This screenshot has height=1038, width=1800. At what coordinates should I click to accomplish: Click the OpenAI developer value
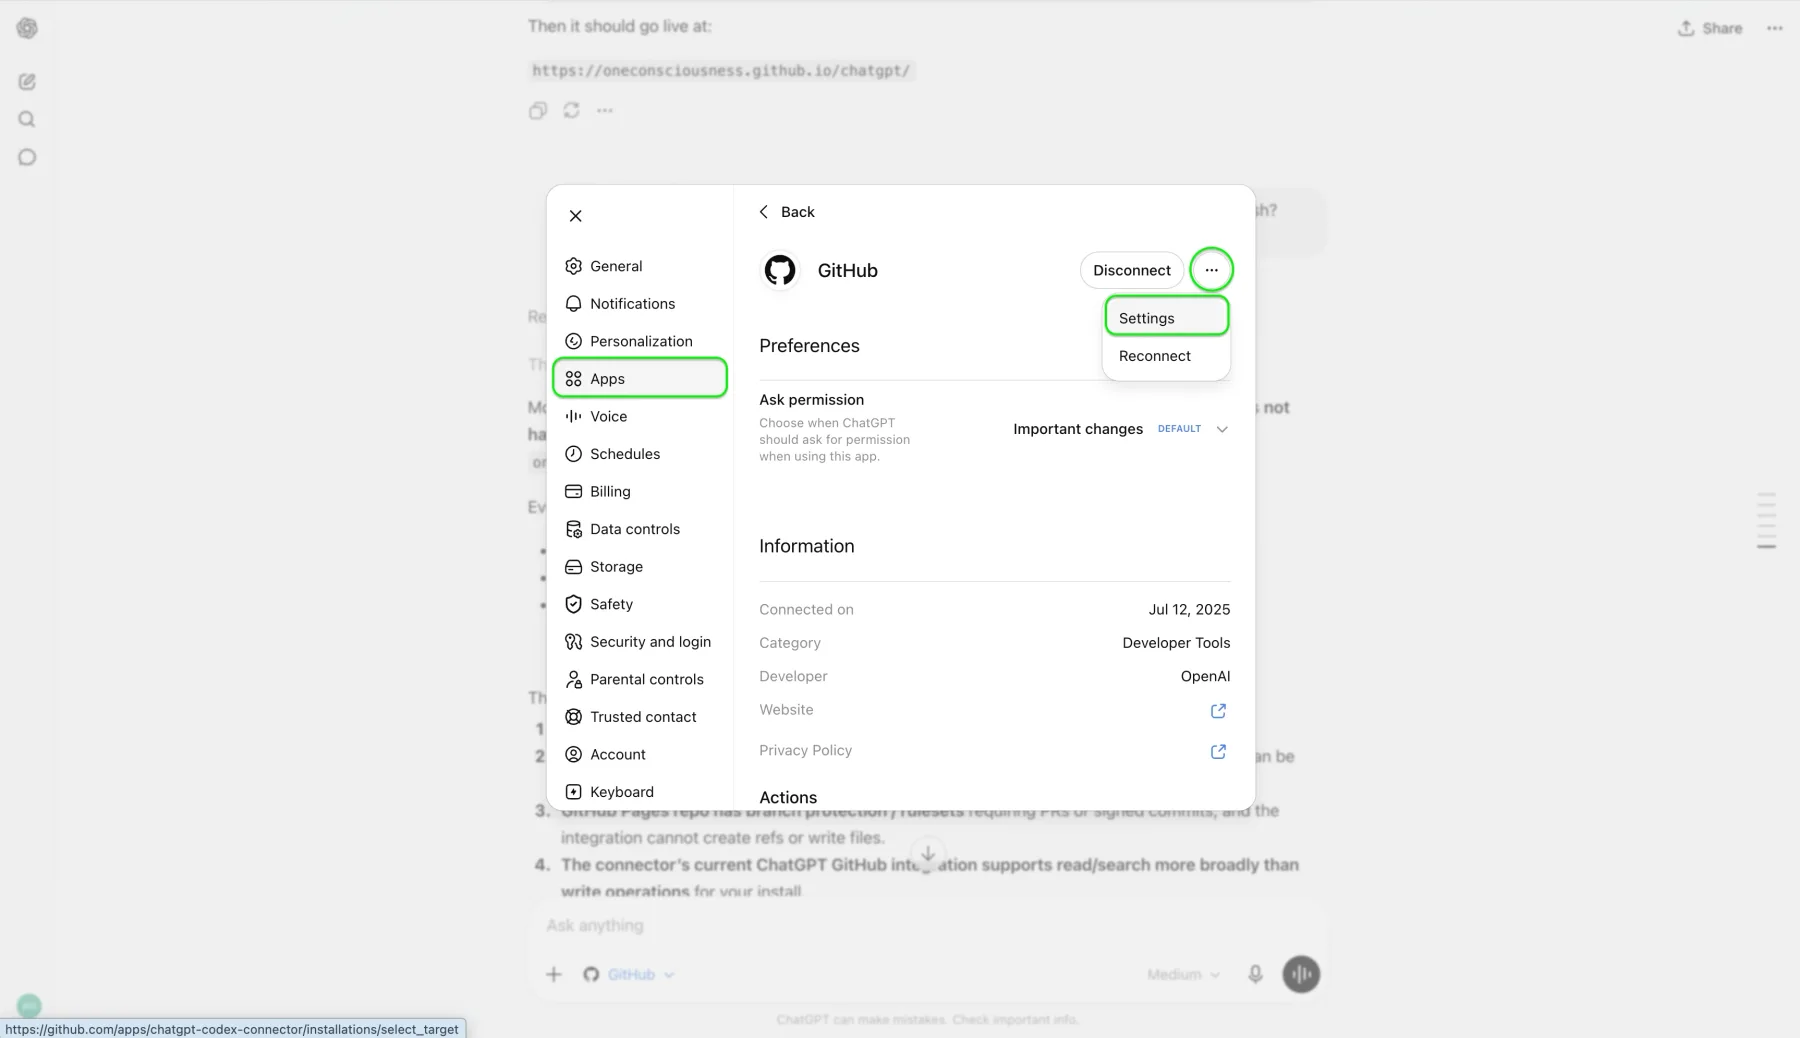coord(1205,676)
